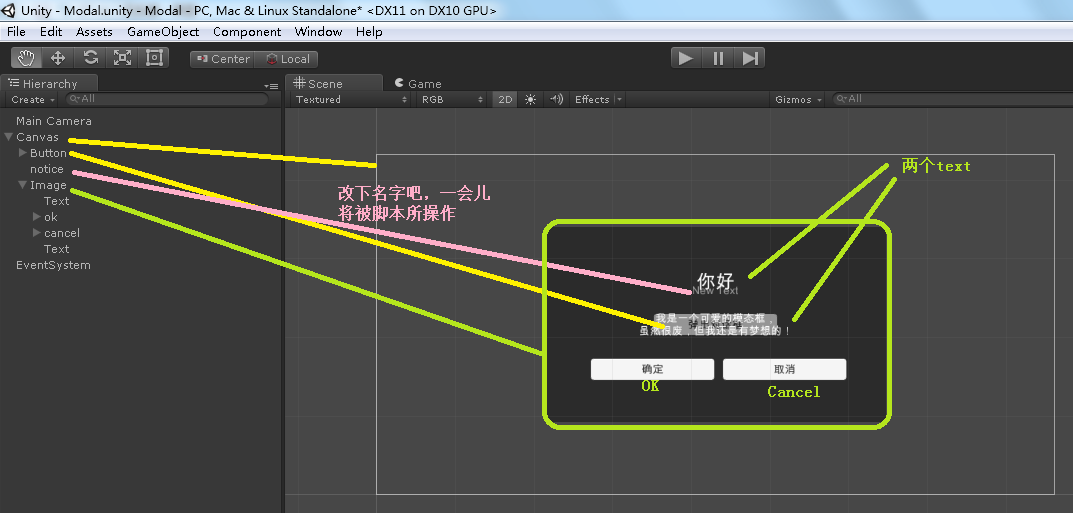Select ok object in Hierarchy
This screenshot has height=513, width=1073.
pyautogui.click(x=51, y=217)
